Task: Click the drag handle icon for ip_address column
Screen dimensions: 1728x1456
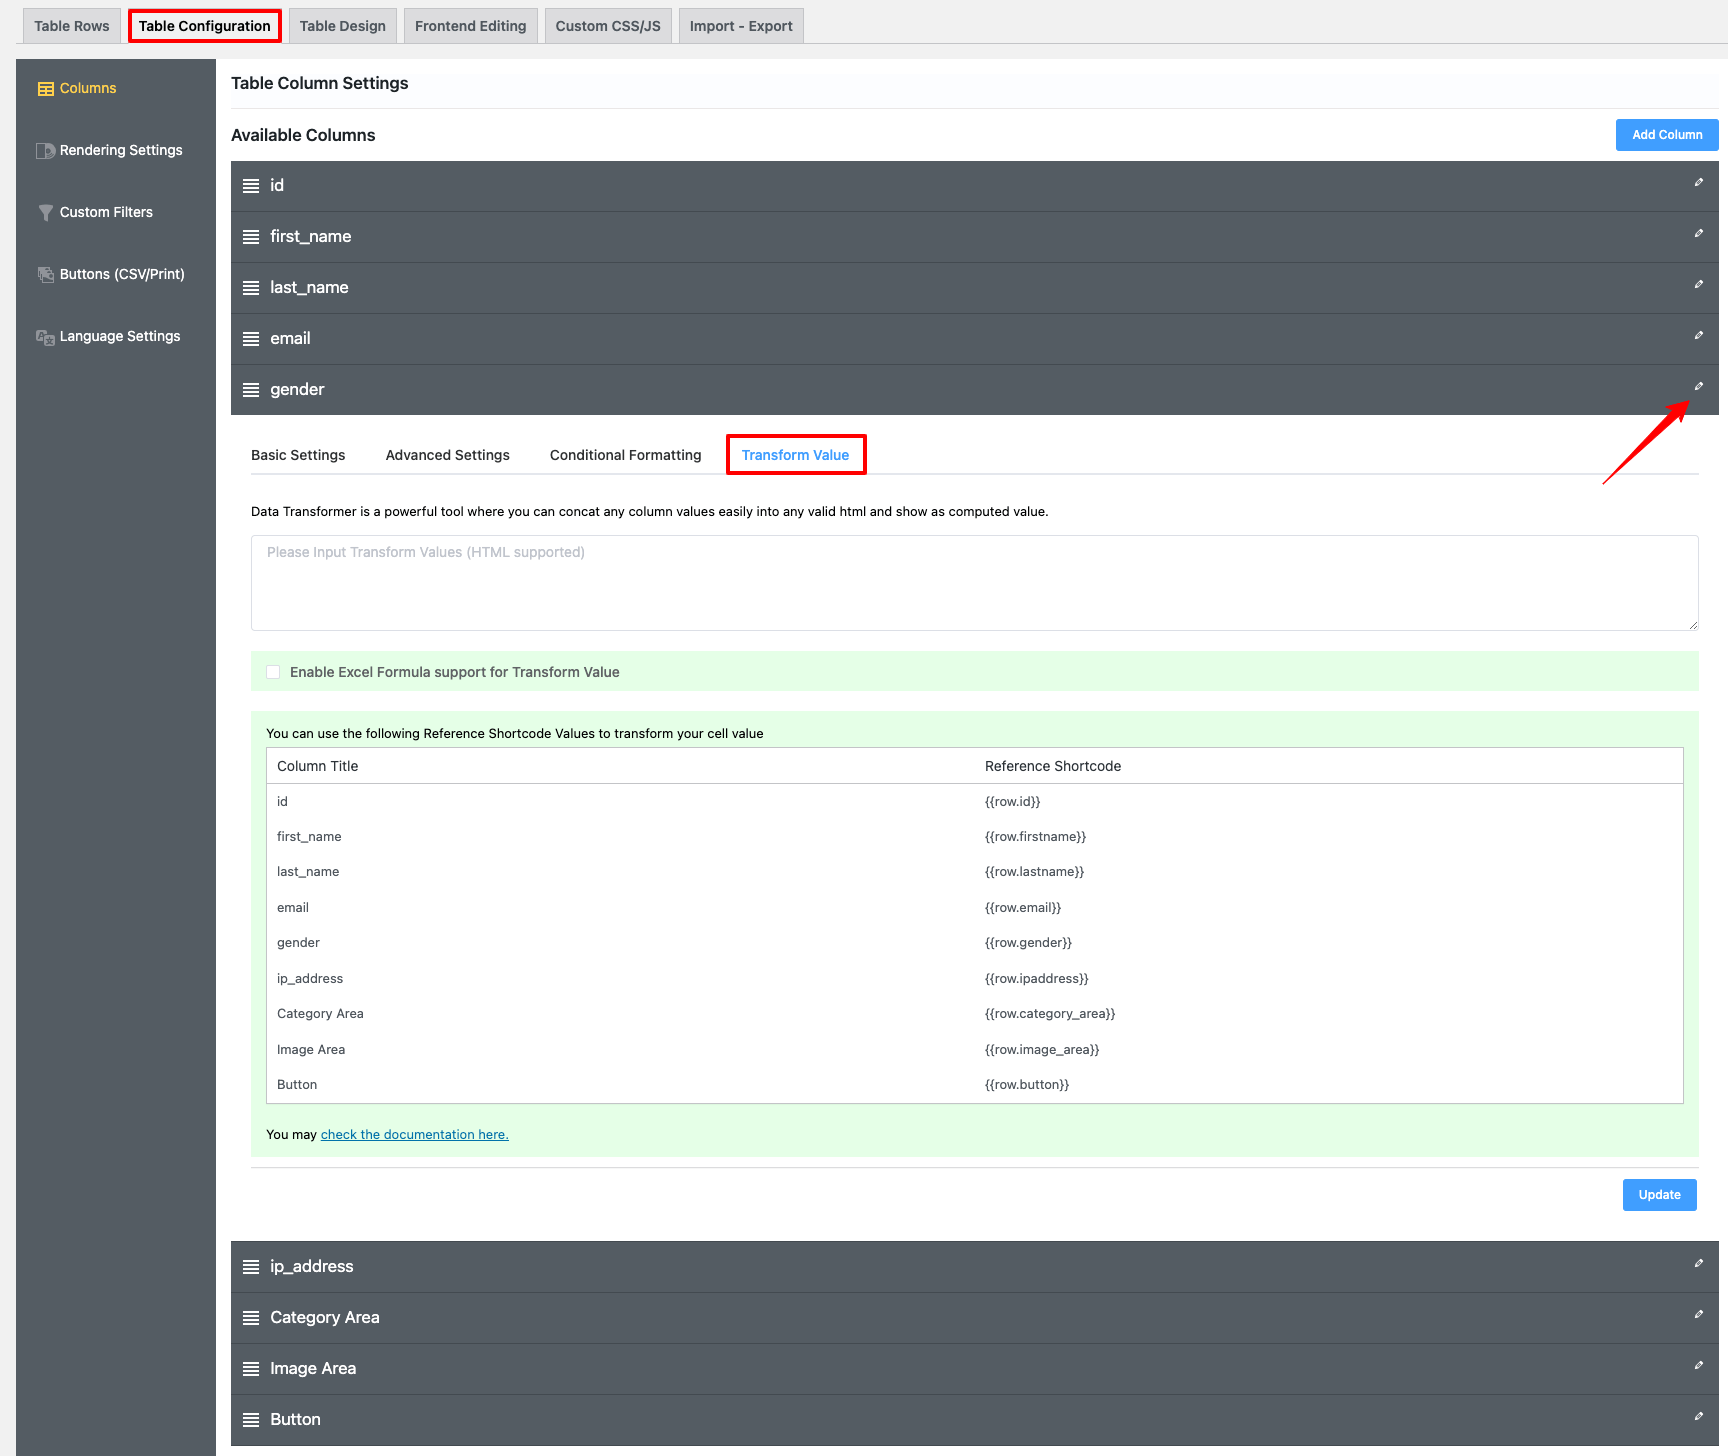Action: 251,1267
